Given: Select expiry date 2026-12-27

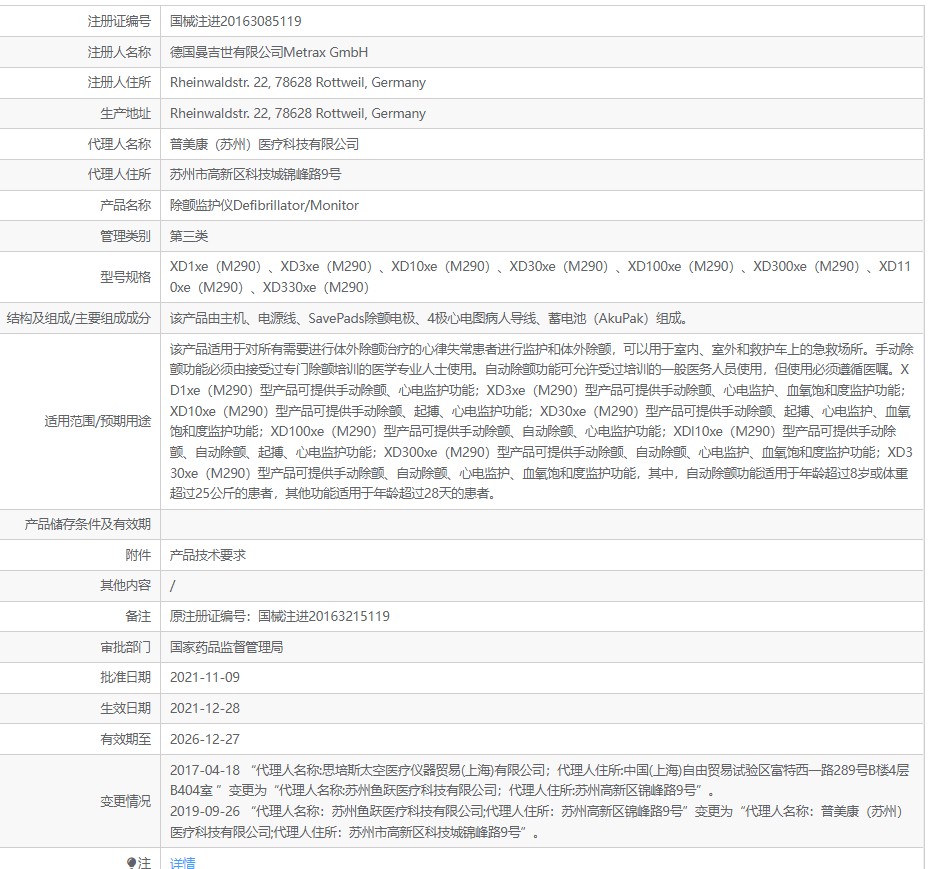Looking at the screenshot, I should tap(205, 739).
